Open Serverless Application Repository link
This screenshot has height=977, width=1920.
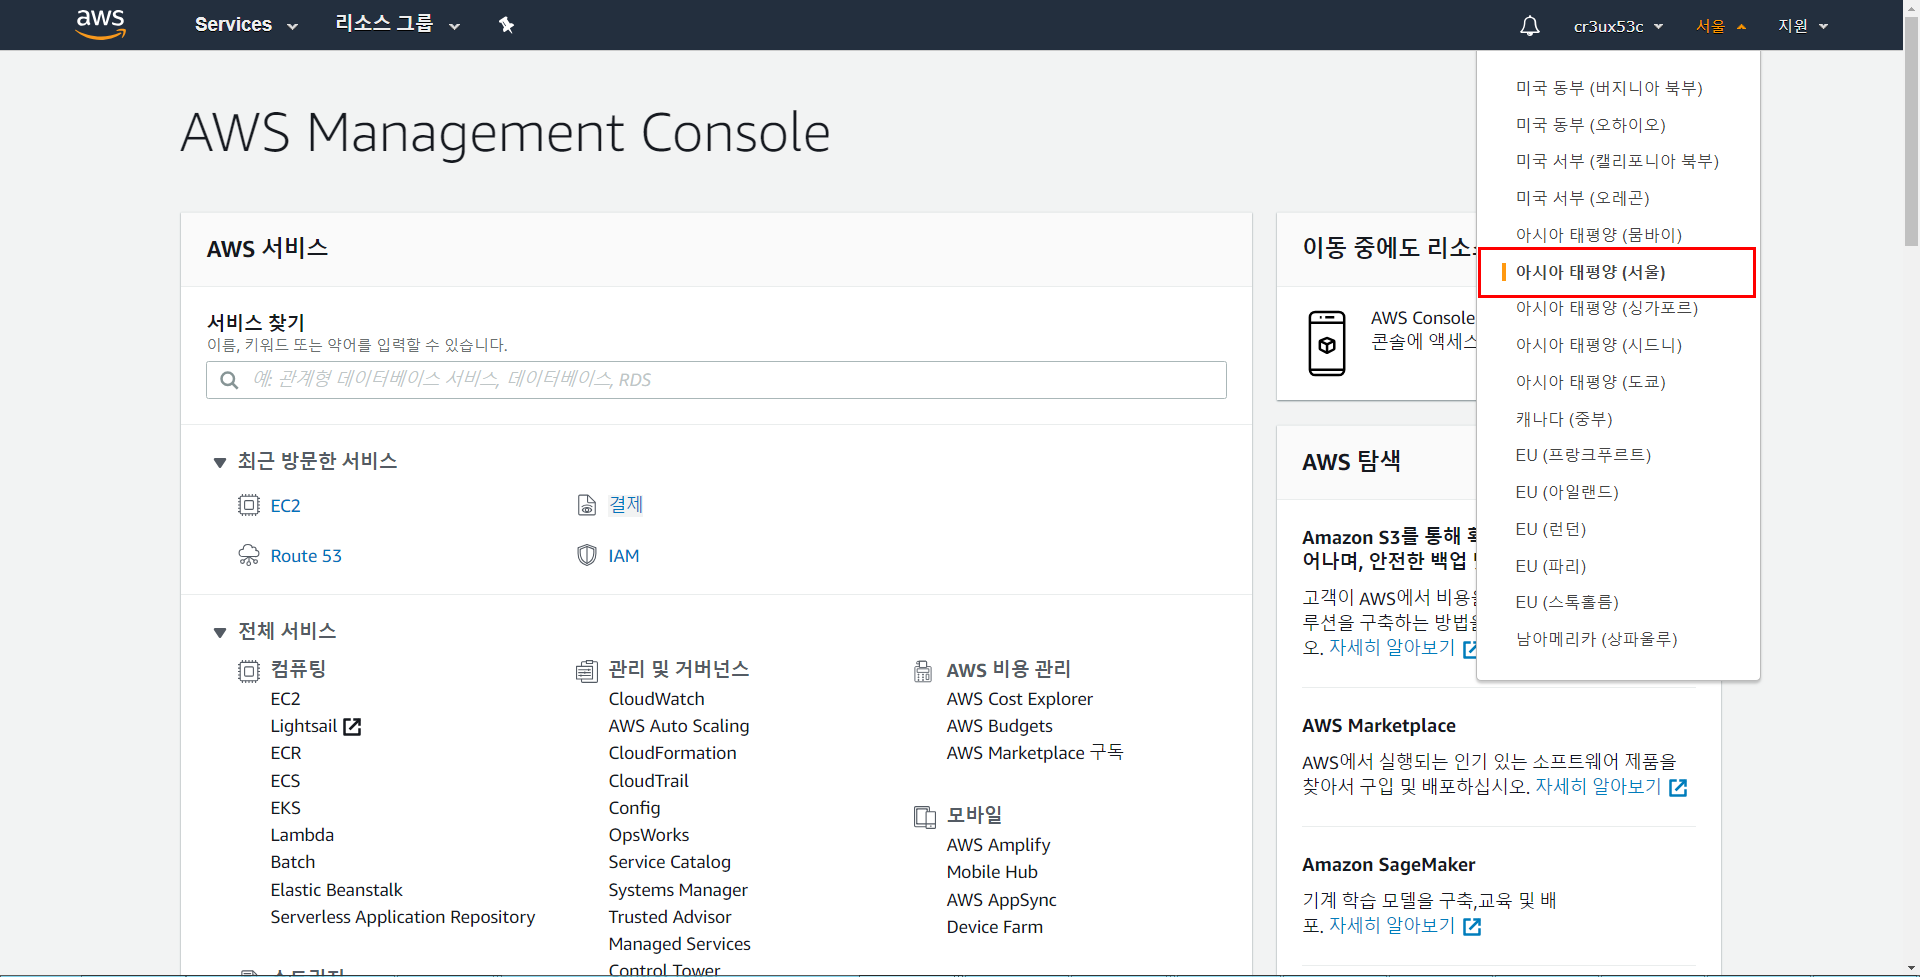coord(402,917)
